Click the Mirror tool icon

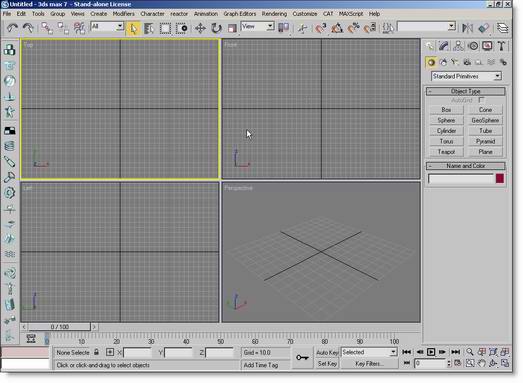pos(467,28)
